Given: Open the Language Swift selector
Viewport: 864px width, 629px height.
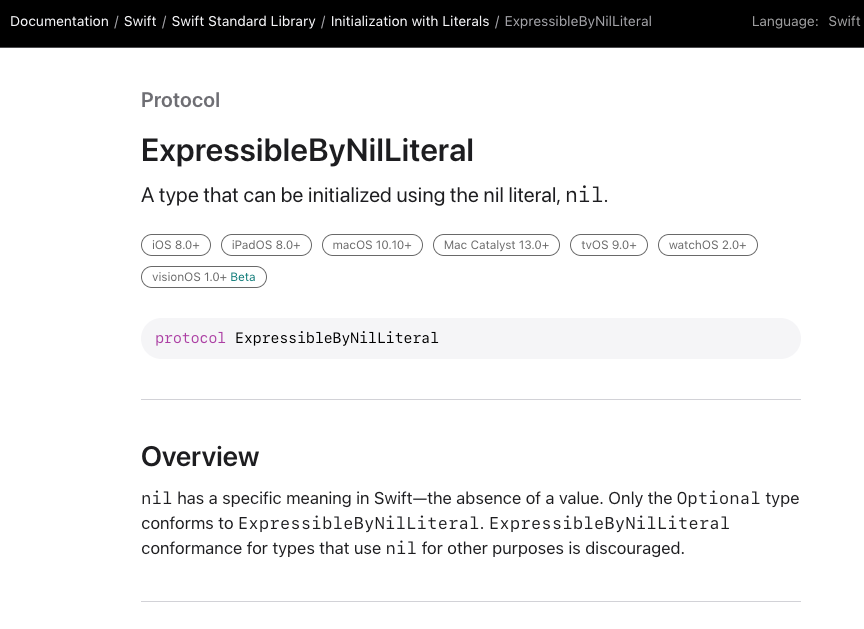Looking at the screenshot, I should tap(843, 21).
